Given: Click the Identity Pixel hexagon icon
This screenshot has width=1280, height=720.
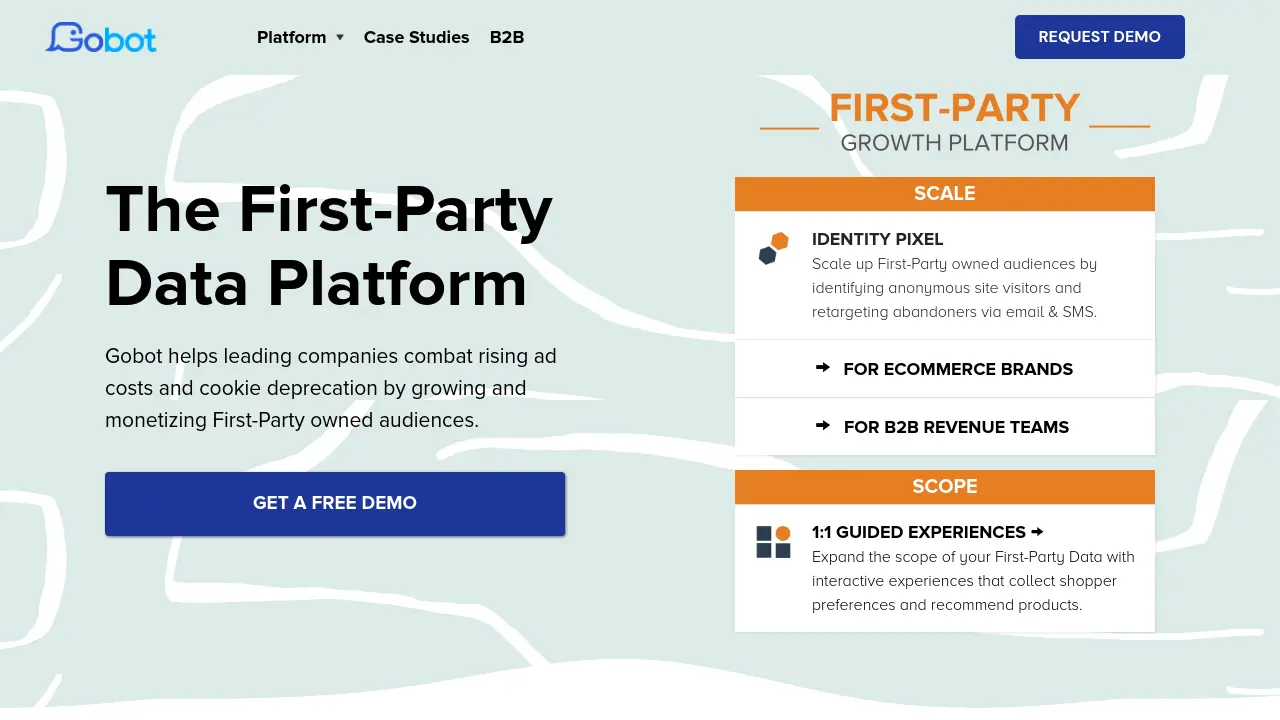Looking at the screenshot, I should coord(773,248).
